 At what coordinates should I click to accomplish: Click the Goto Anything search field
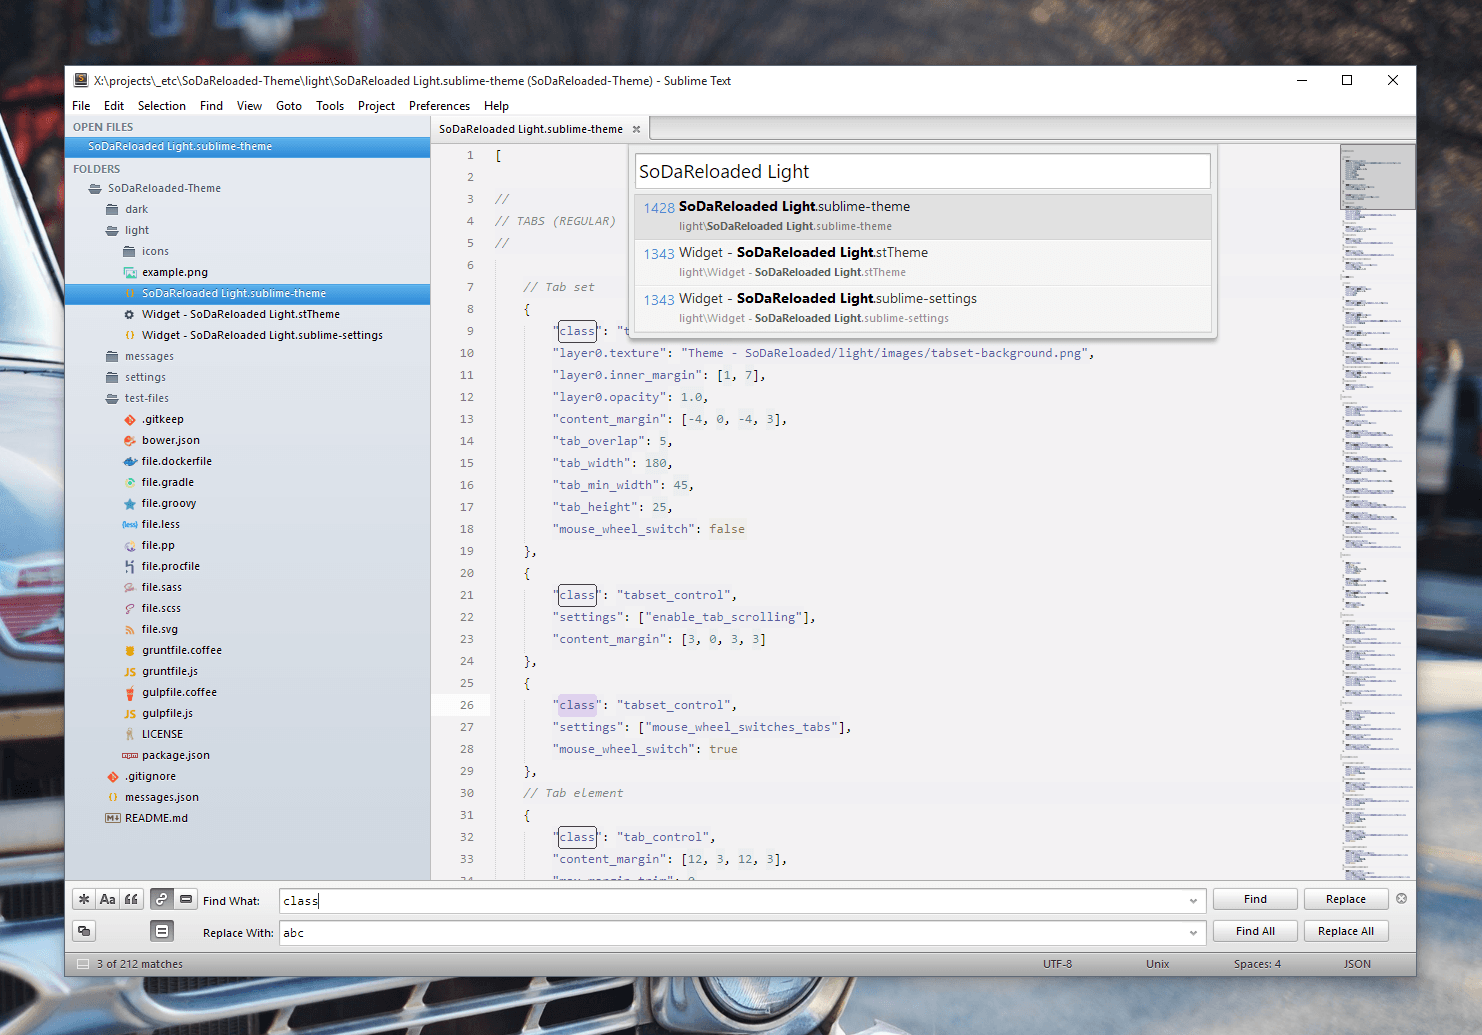pos(923,171)
